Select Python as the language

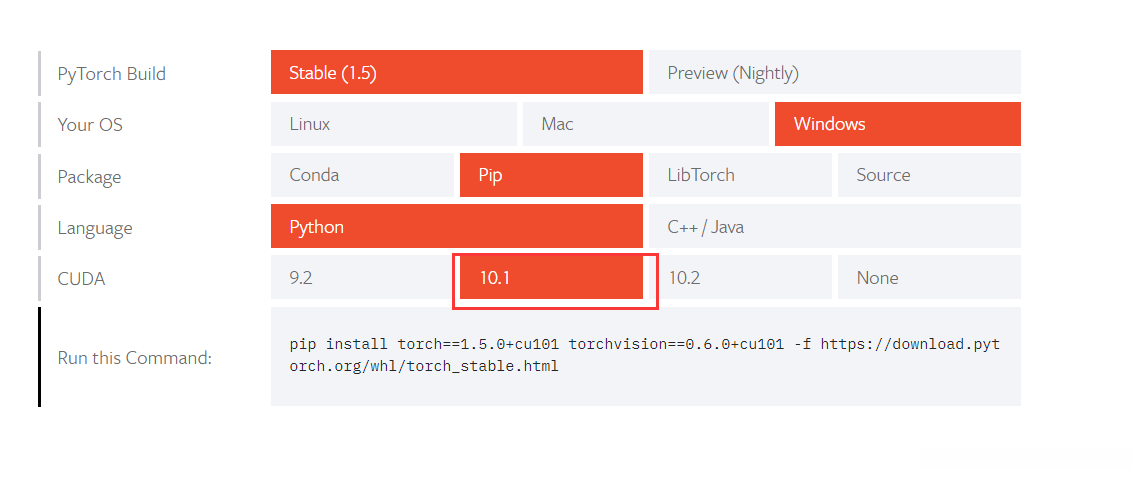(456, 227)
